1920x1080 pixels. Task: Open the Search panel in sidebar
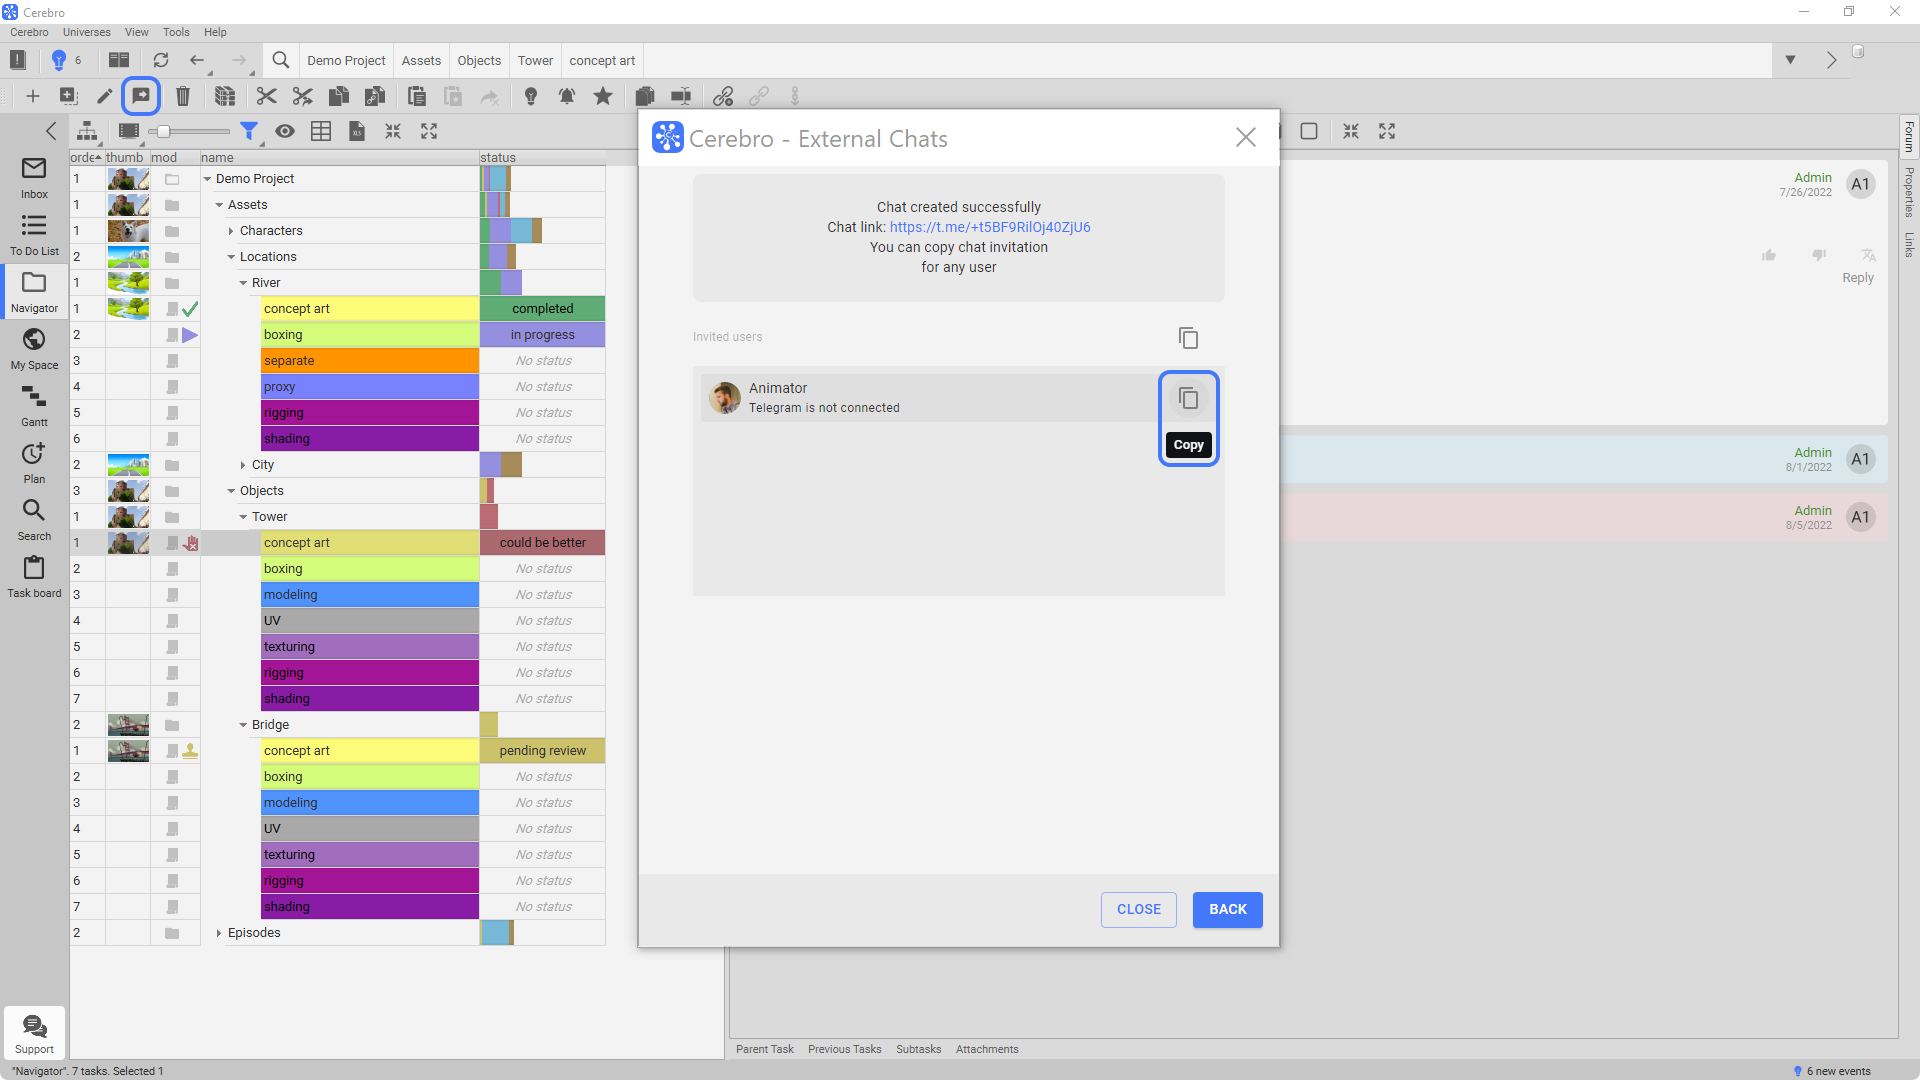[x=34, y=520]
